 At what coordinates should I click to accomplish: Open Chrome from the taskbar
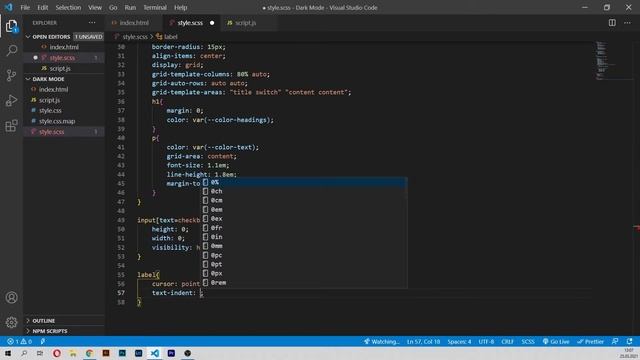pos(89,353)
